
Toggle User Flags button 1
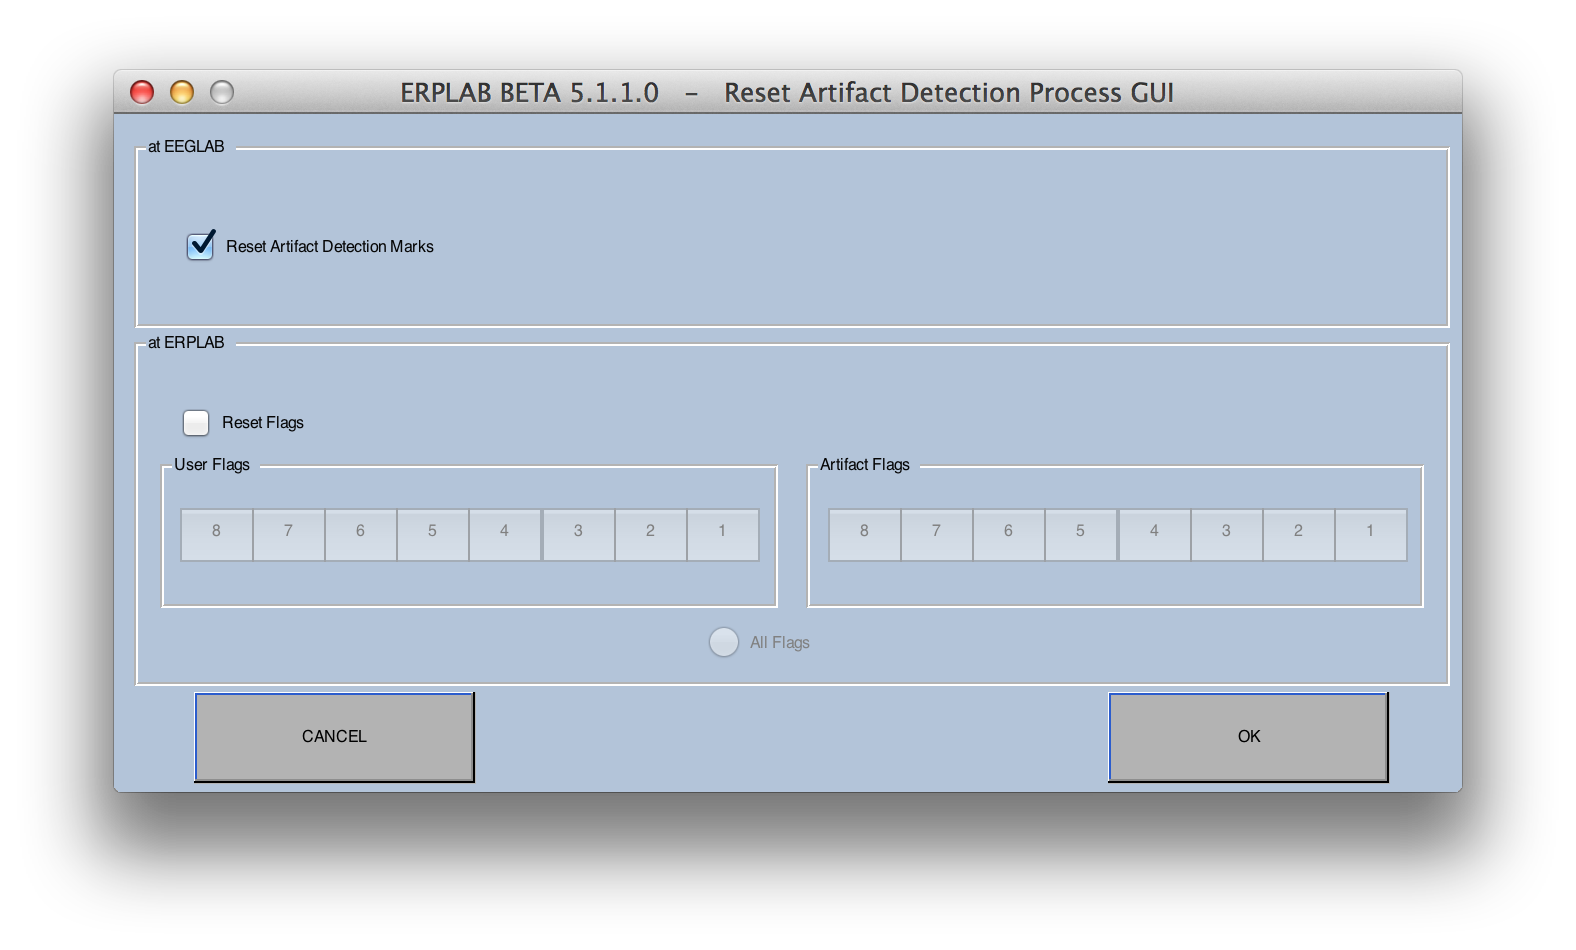click(x=723, y=535)
